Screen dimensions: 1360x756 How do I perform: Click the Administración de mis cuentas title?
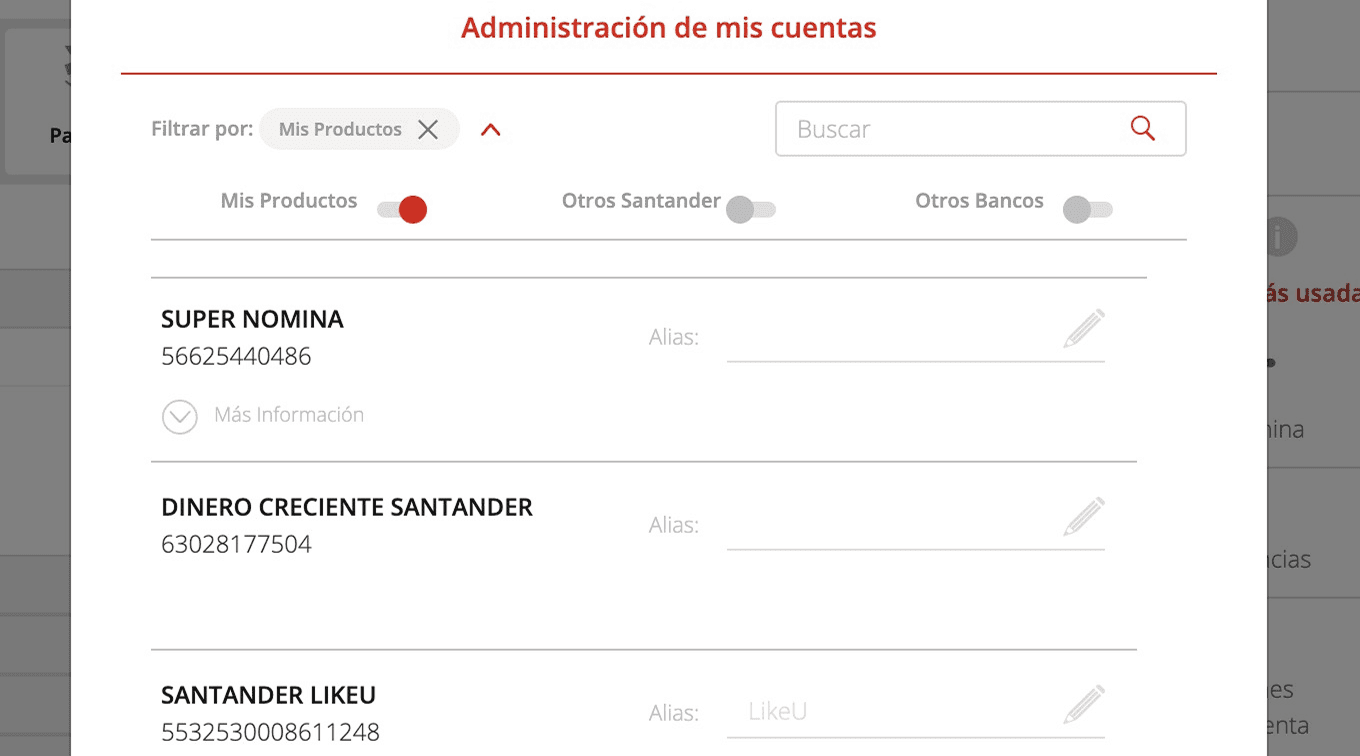click(x=669, y=27)
